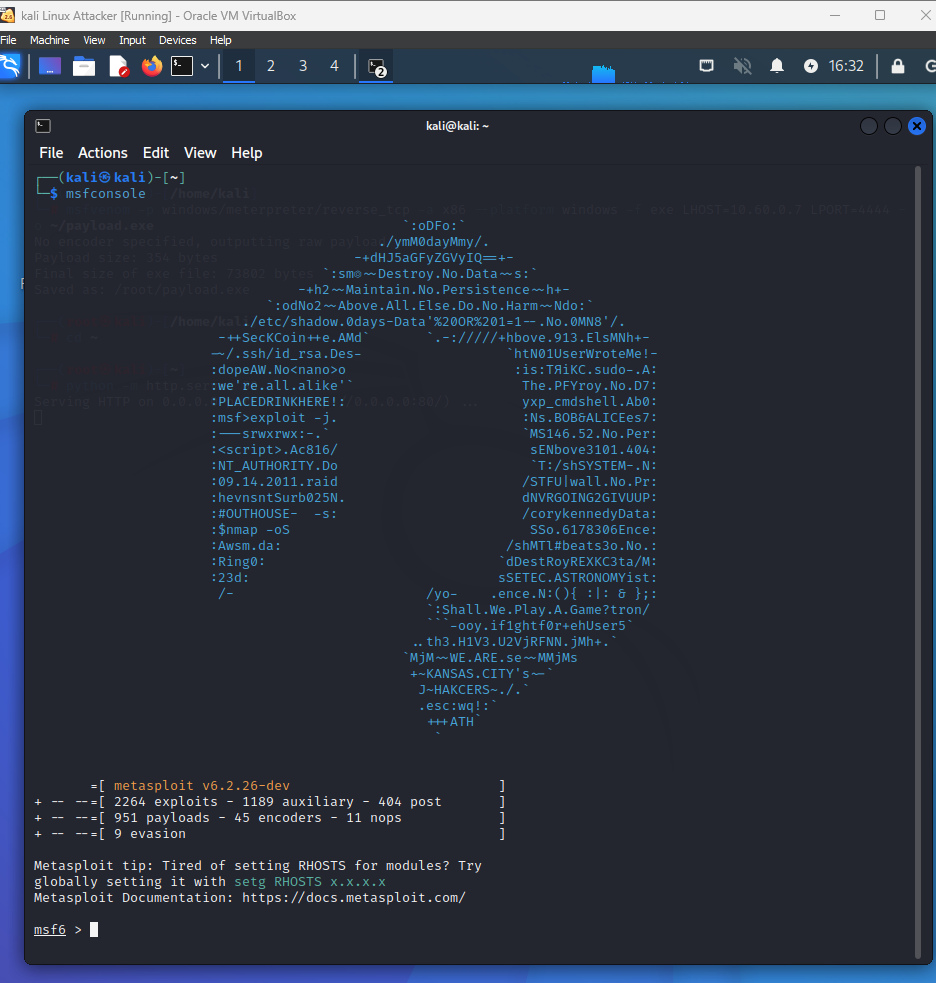936x983 pixels.
Task: Unmute audio via the crossed speaker icon
Action: point(744,65)
